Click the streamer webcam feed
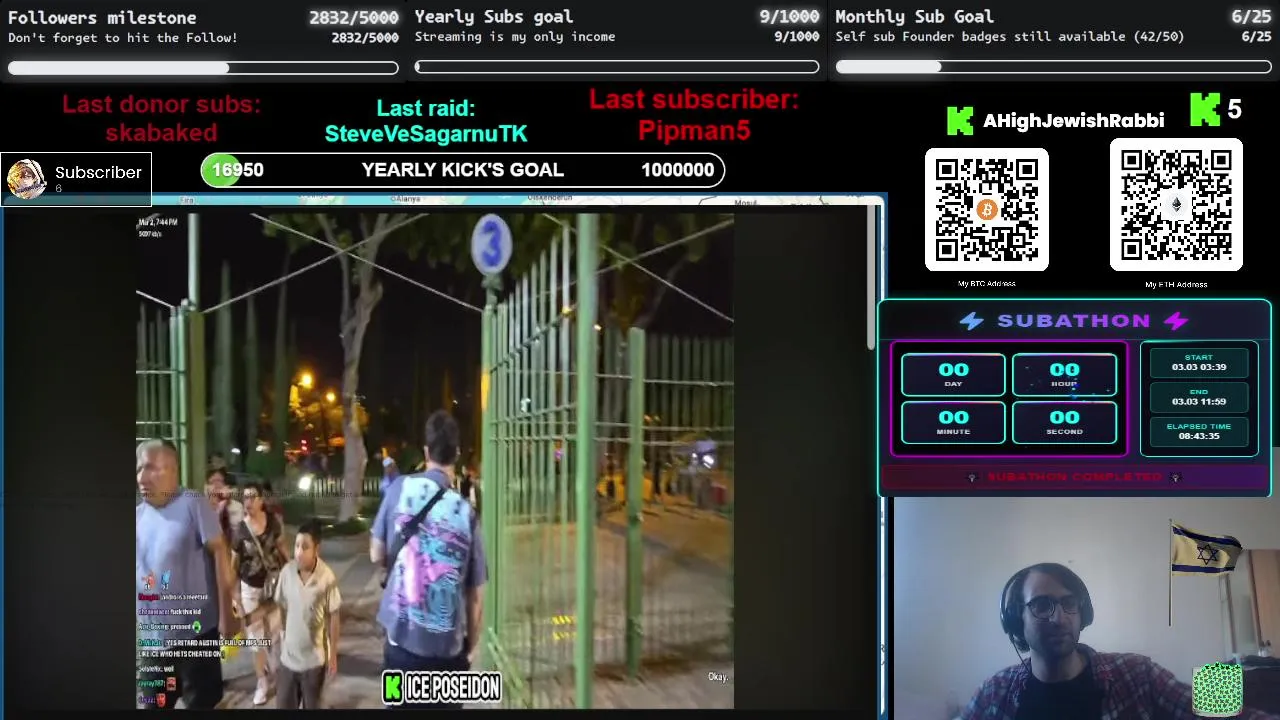Viewport: 1280px width, 720px height. (x=1084, y=608)
